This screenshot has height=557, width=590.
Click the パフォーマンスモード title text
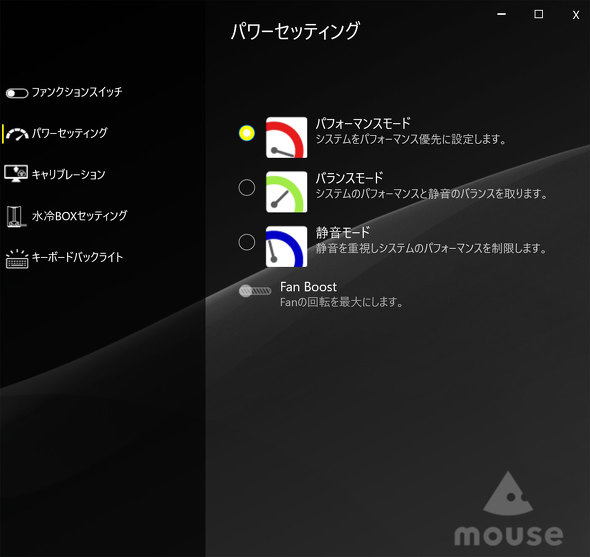tap(363, 123)
